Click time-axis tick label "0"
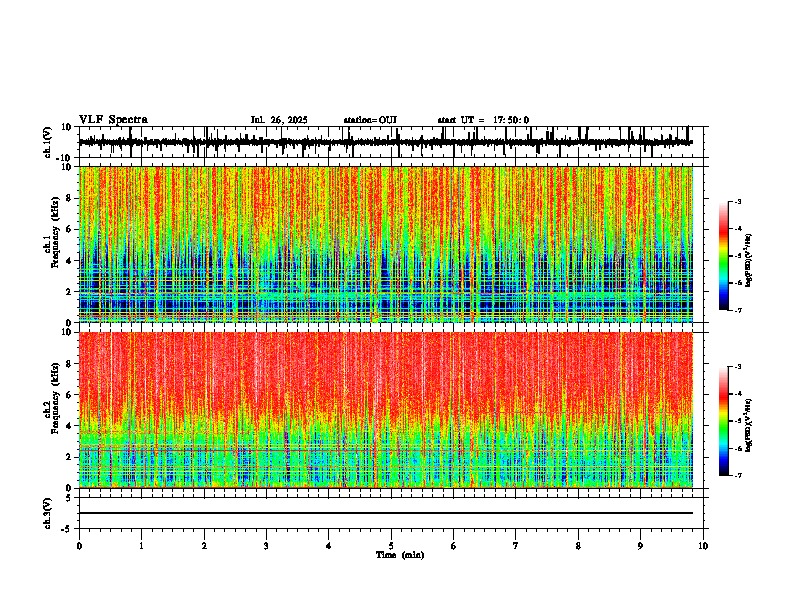Screen dimensions: 792x612 79,546
